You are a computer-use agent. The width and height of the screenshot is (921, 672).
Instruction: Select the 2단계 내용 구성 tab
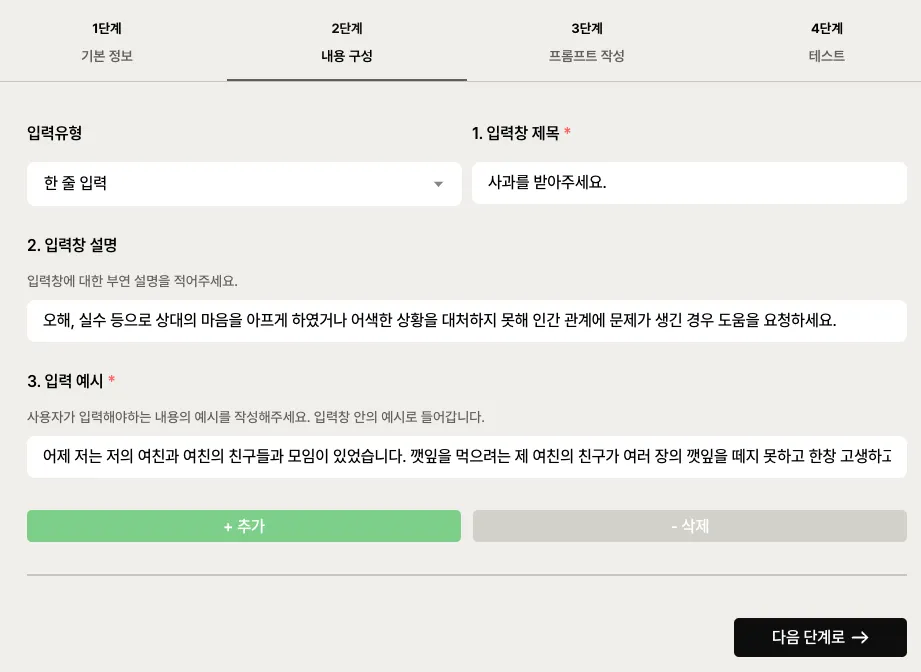[346, 42]
